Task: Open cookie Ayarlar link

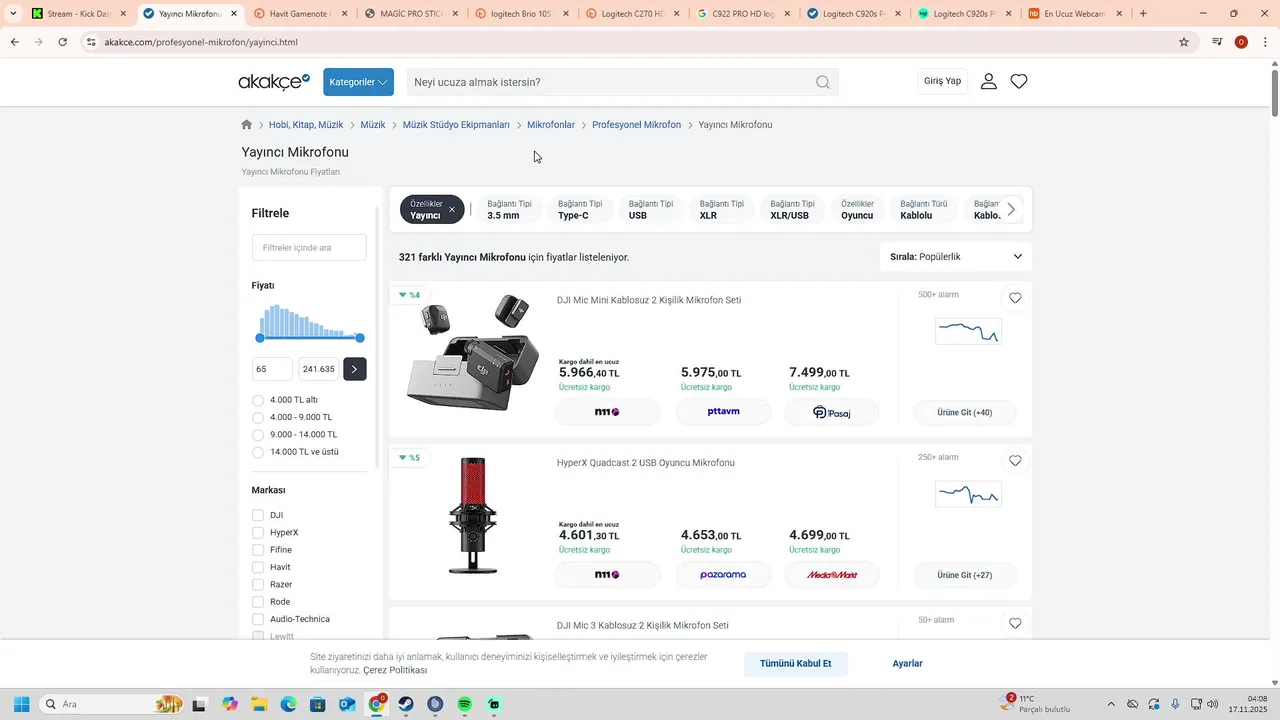Action: tap(907, 664)
